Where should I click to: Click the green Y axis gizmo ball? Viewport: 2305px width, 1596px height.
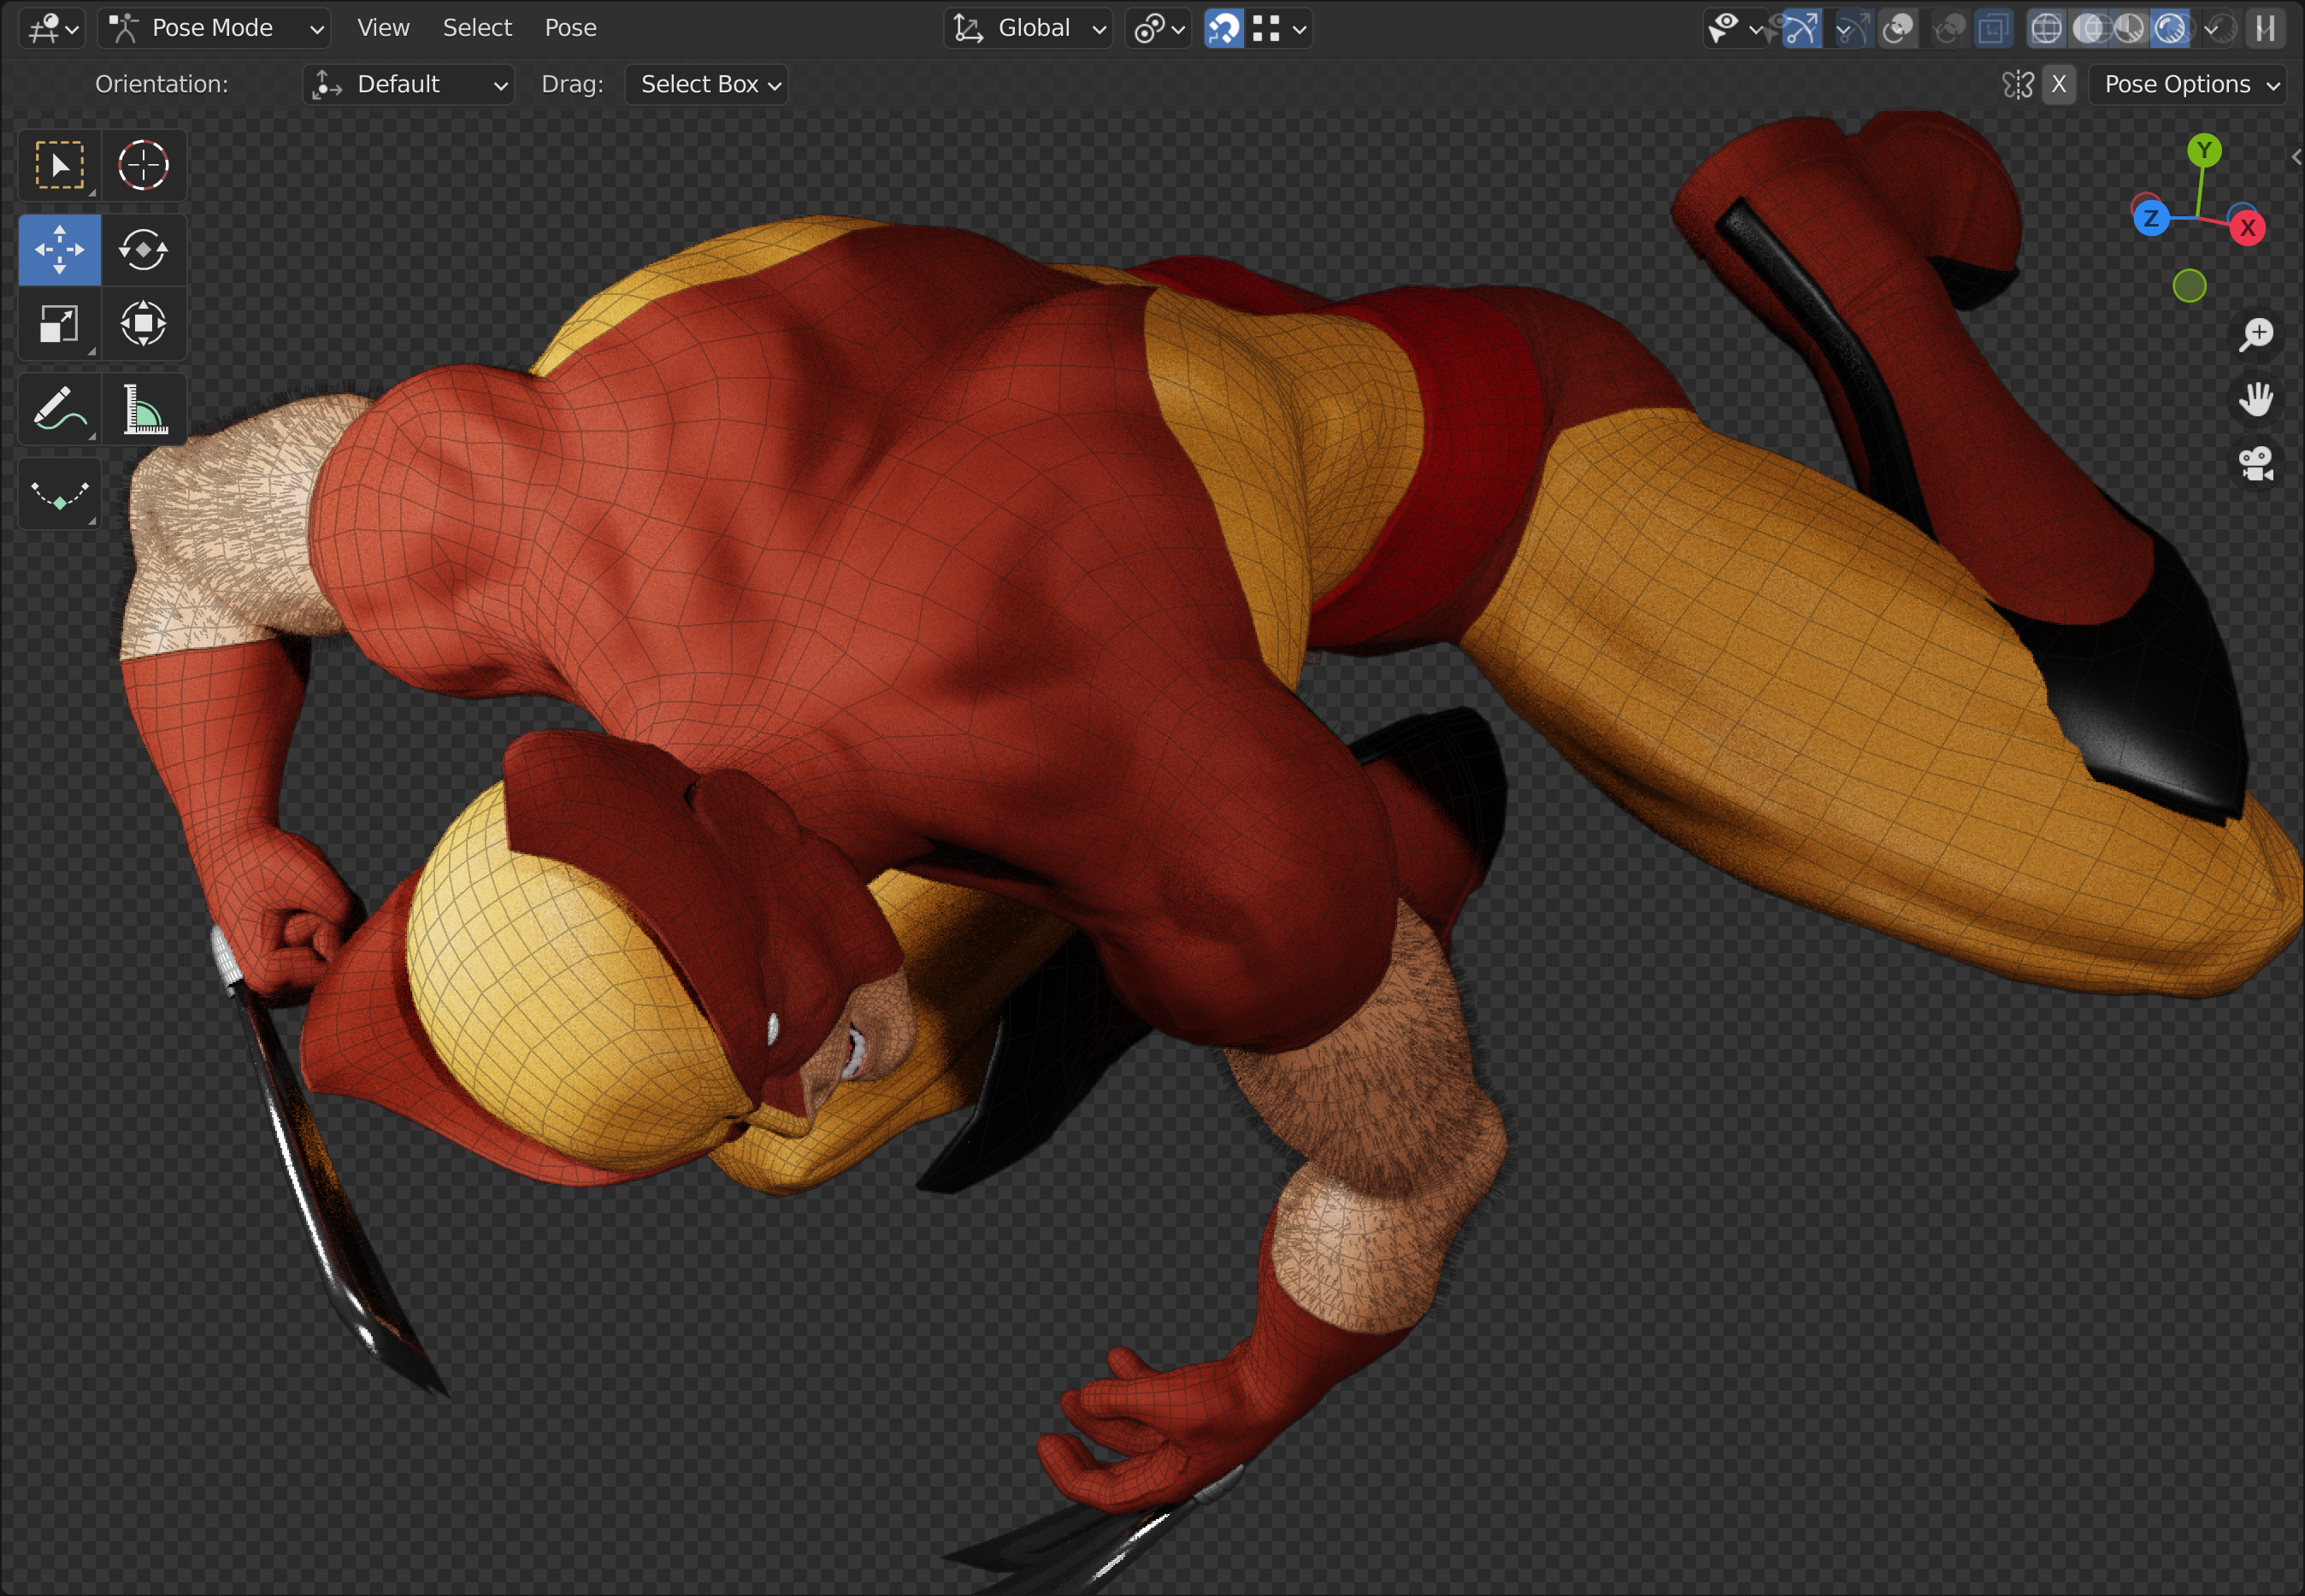2204,150
